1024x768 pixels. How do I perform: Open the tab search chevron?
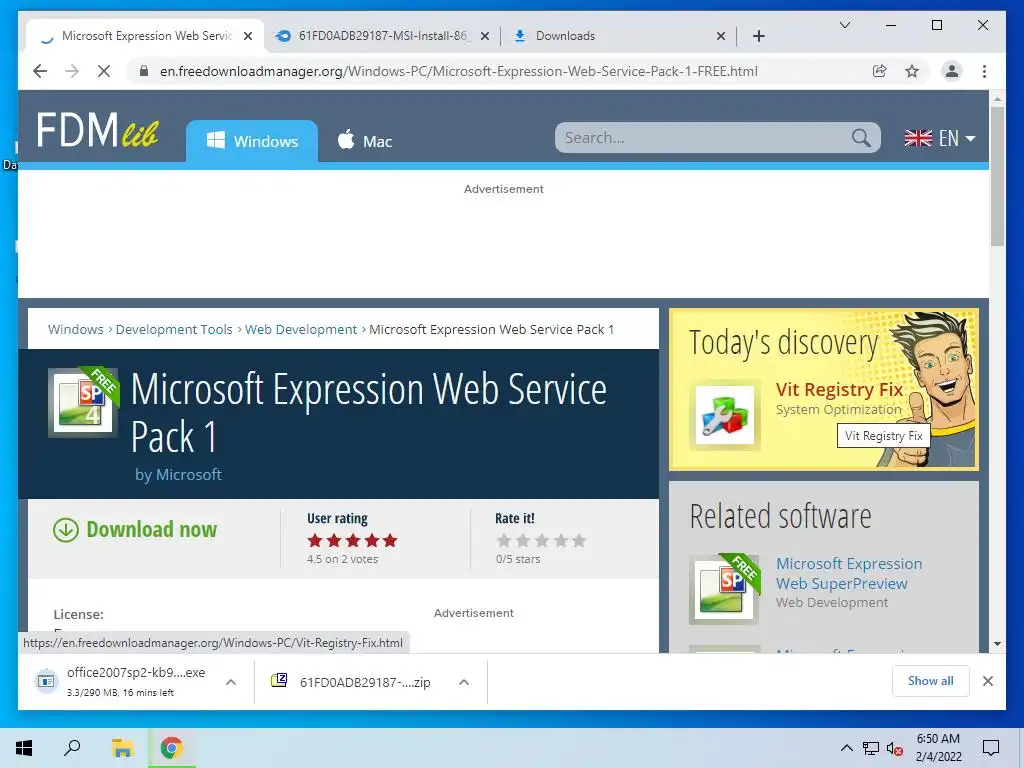pyautogui.click(x=844, y=25)
